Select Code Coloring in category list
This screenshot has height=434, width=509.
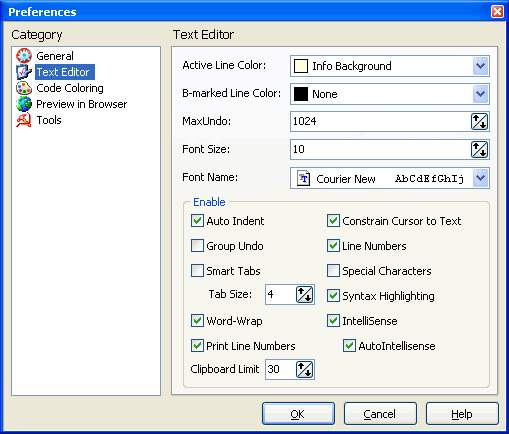70,88
